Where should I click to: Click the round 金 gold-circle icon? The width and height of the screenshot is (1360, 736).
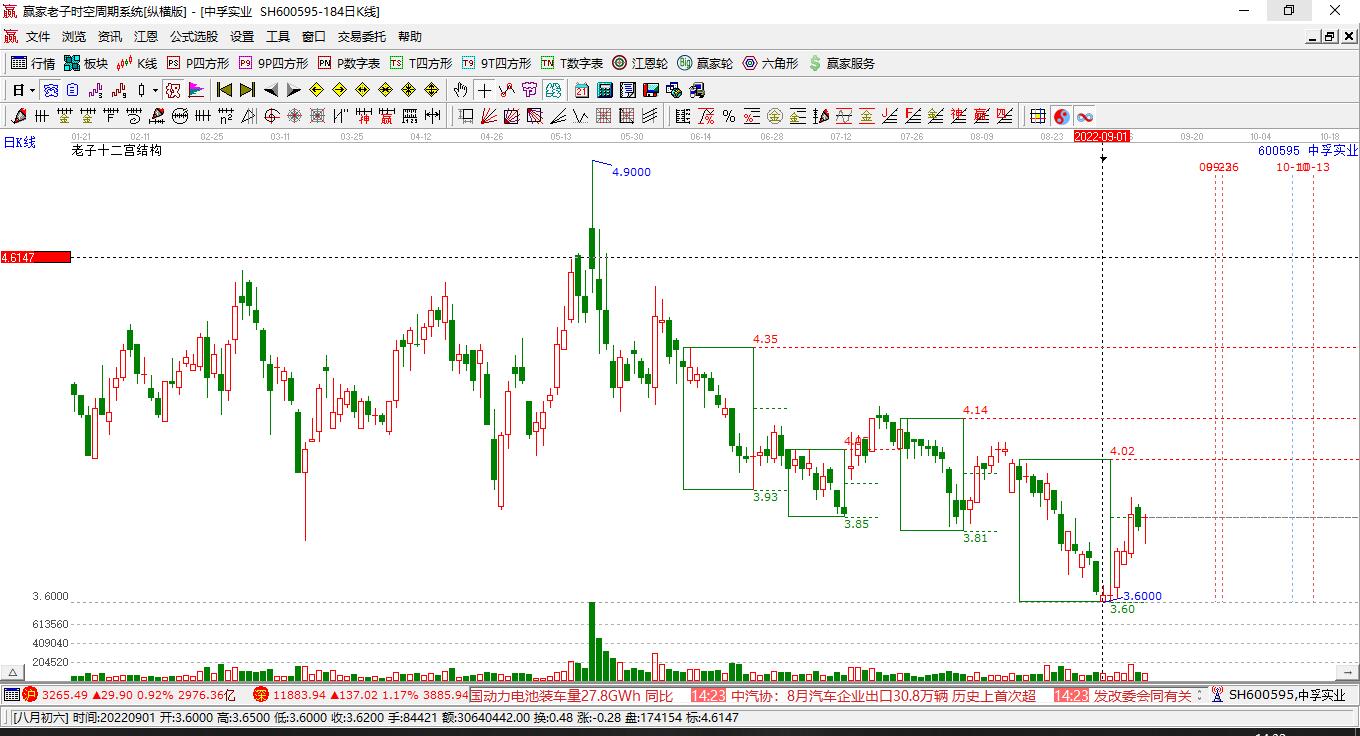pyautogui.click(x=775, y=116)
